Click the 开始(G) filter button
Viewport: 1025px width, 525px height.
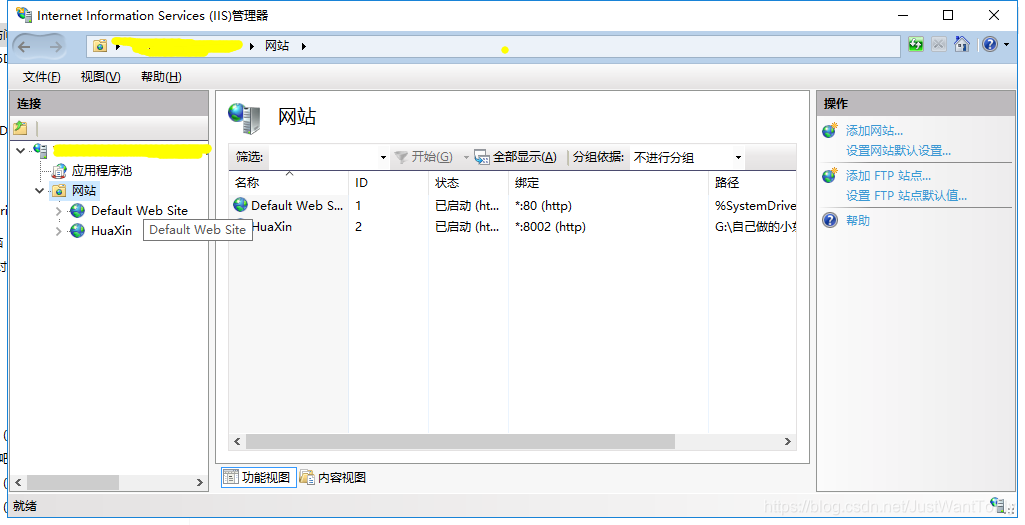[x=424, y=157]
